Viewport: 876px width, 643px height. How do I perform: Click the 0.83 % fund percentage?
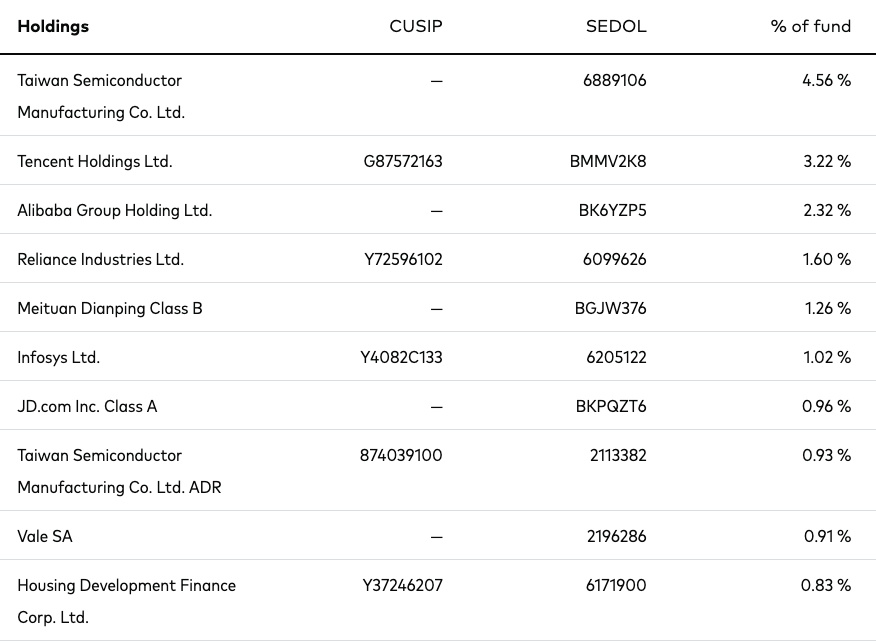[826, 585]
